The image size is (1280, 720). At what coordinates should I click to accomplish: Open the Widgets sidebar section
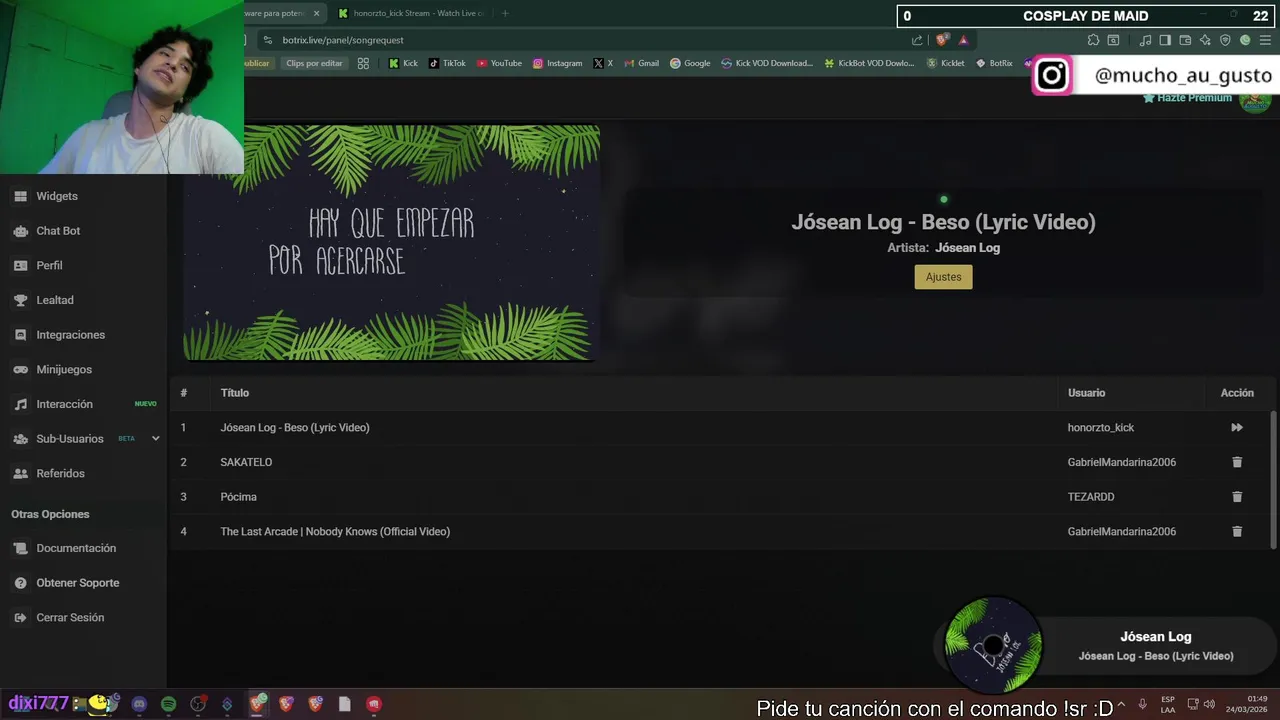click(56, 196)
